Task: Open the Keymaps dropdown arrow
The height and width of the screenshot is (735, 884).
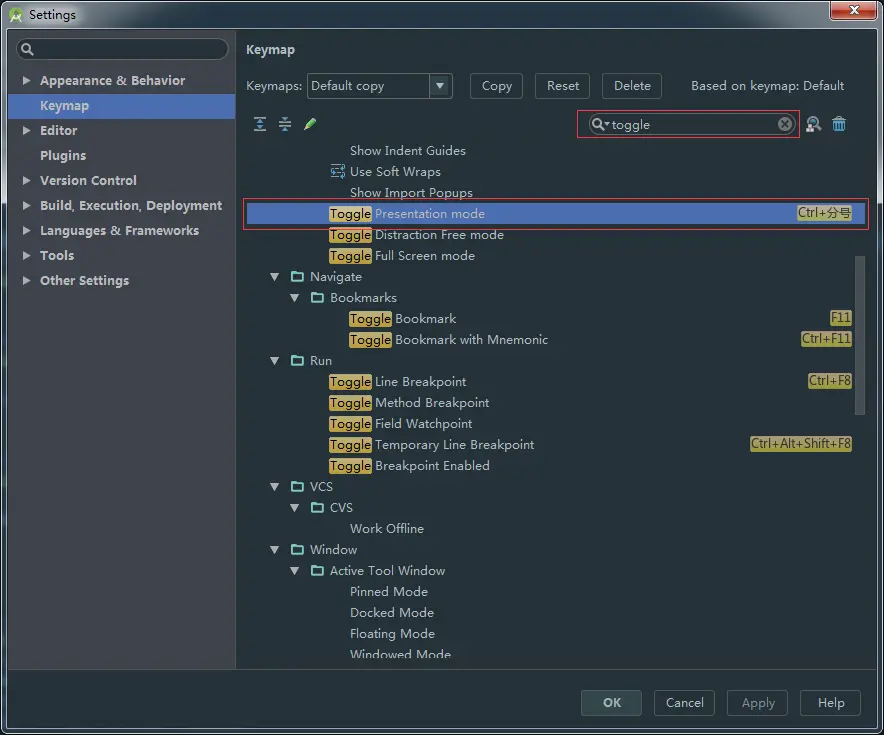Action: tap(440, 86)
